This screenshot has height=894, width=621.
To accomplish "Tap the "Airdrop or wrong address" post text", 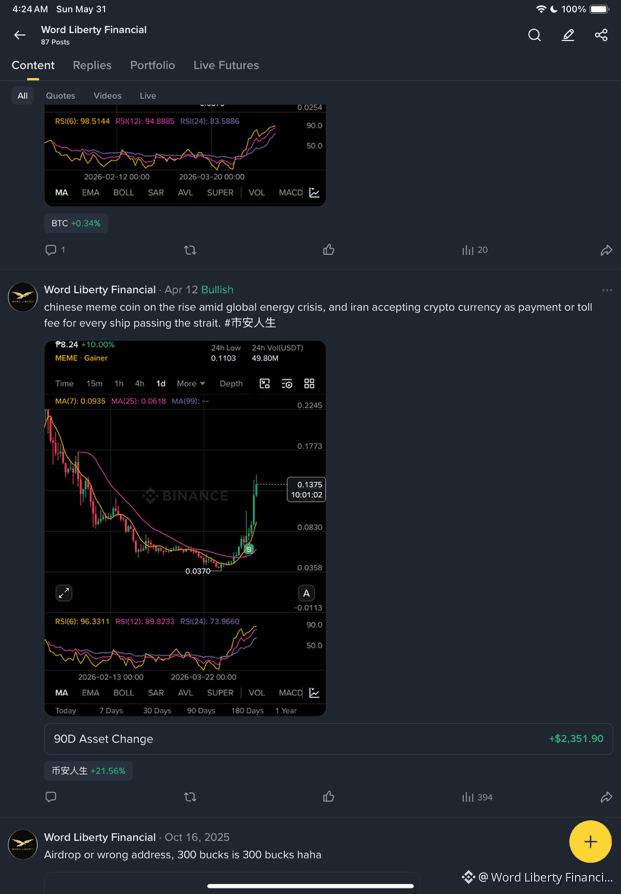I will pos(182,855).
